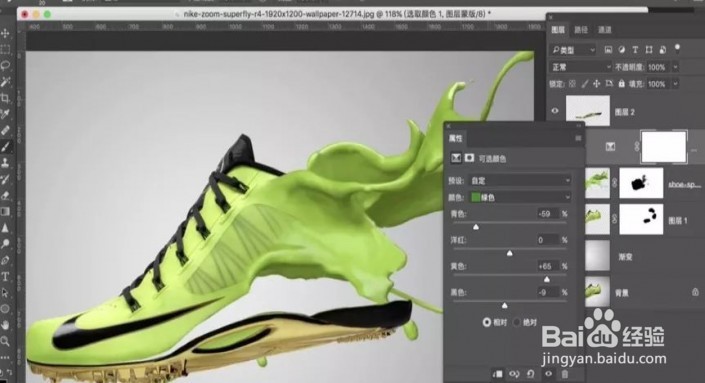Select the Healing Brush tool
This screenshot has height=383, width=705.
tap(5, 130)
